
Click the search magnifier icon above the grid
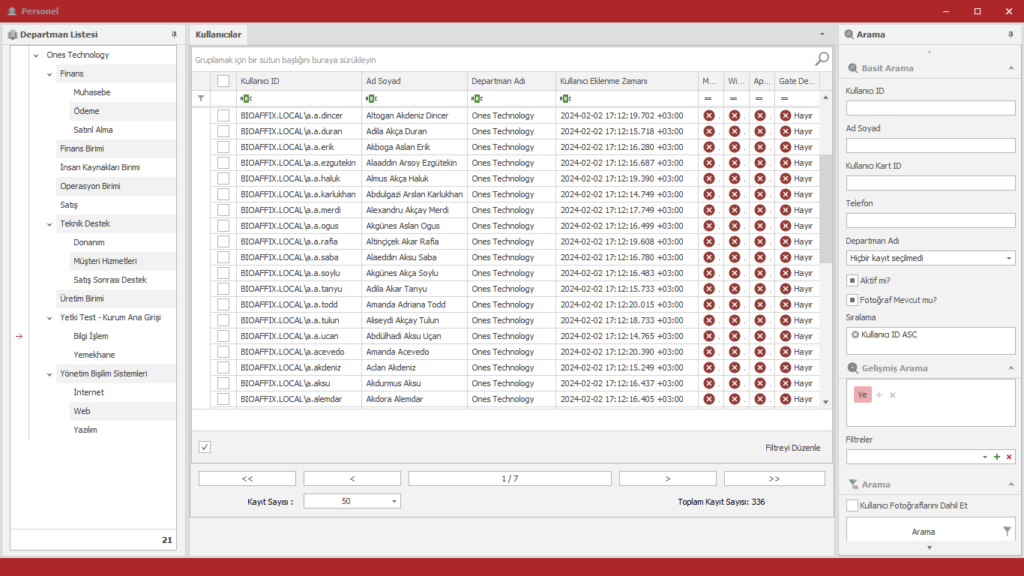click(822, 59)
